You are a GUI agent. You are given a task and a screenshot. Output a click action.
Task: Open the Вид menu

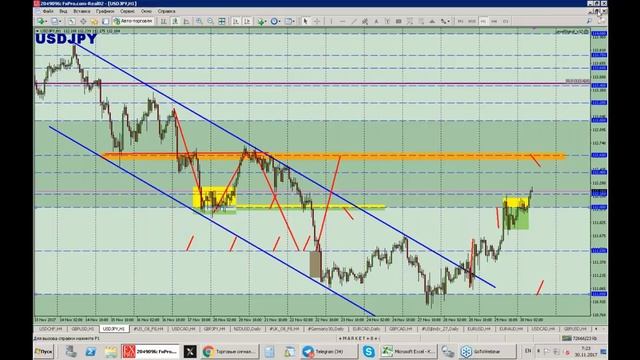coord(63,11)
